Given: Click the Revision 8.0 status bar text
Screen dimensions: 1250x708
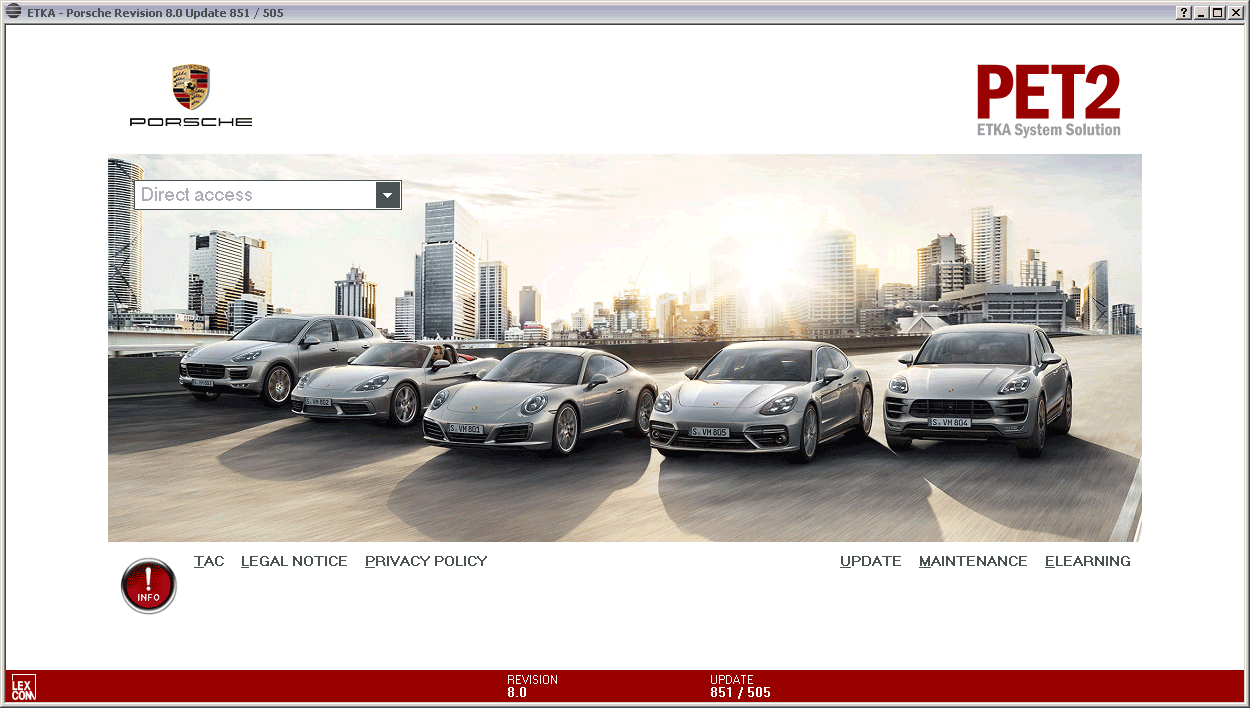Looking at the screenshot, I should pyautogui.click(x=531, y=686).
